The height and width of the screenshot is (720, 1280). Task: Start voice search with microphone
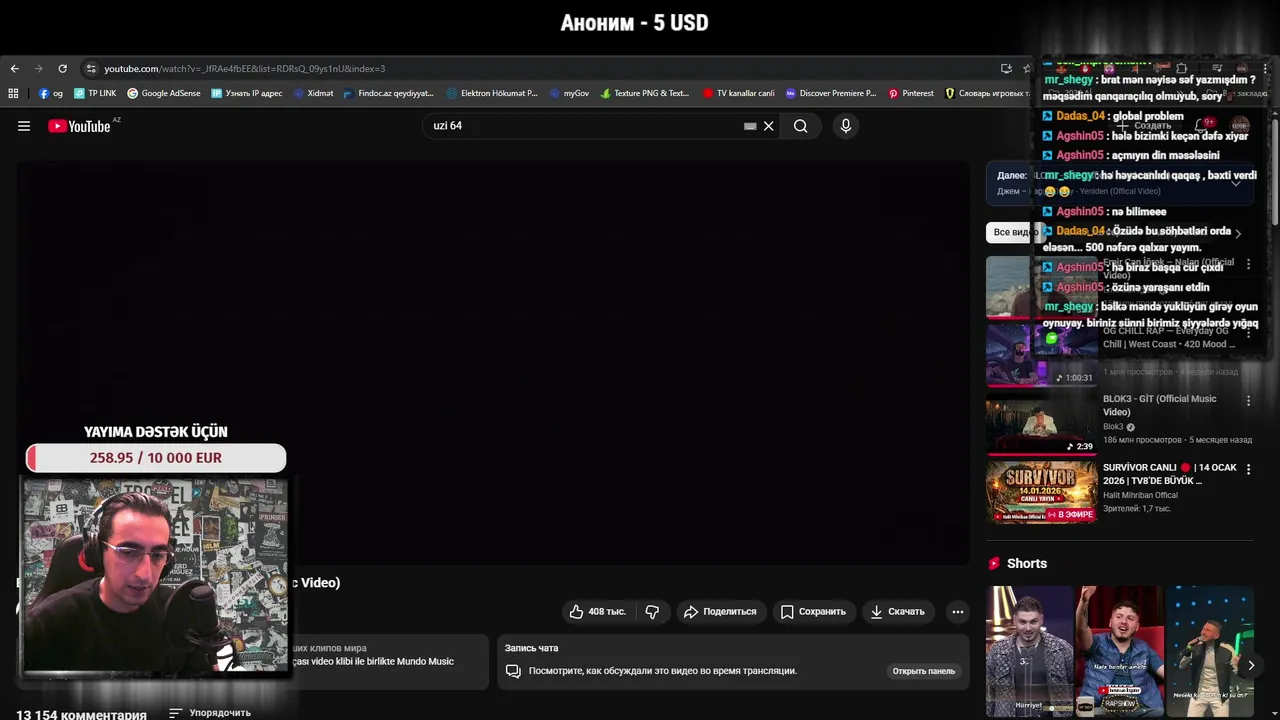point(846,126)
